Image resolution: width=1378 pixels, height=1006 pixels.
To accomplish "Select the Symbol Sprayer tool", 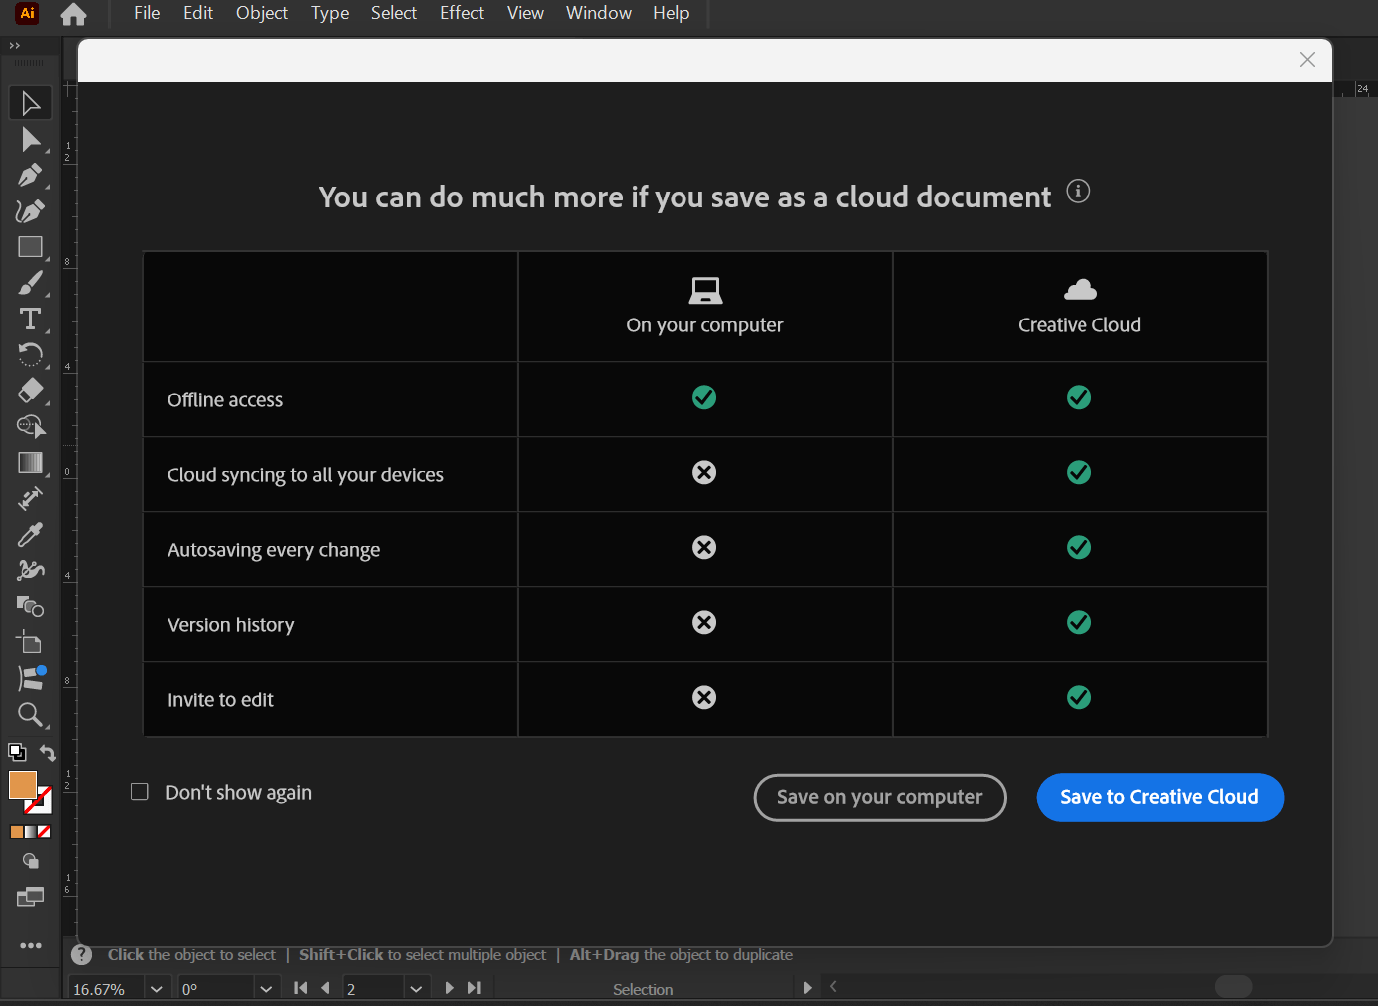I will coord(30,570).
